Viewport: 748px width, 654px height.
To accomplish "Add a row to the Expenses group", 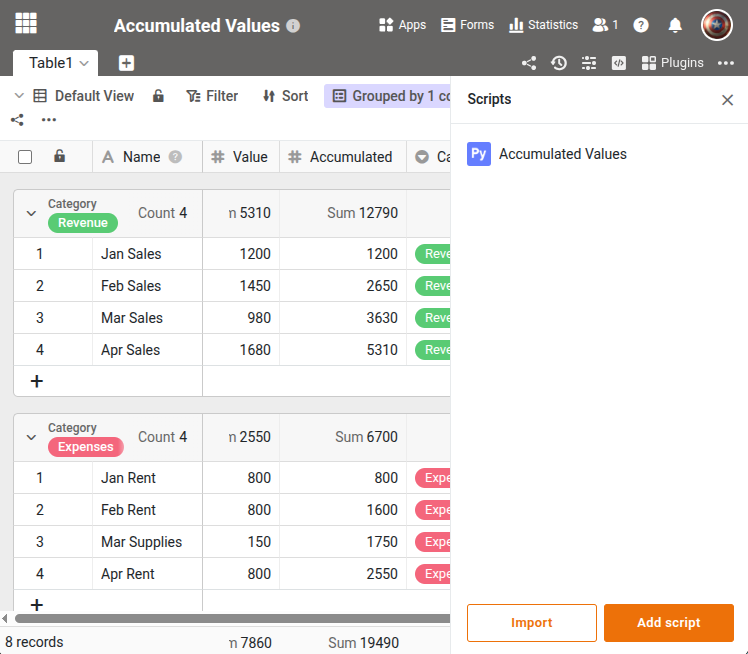I will [37, 605].
